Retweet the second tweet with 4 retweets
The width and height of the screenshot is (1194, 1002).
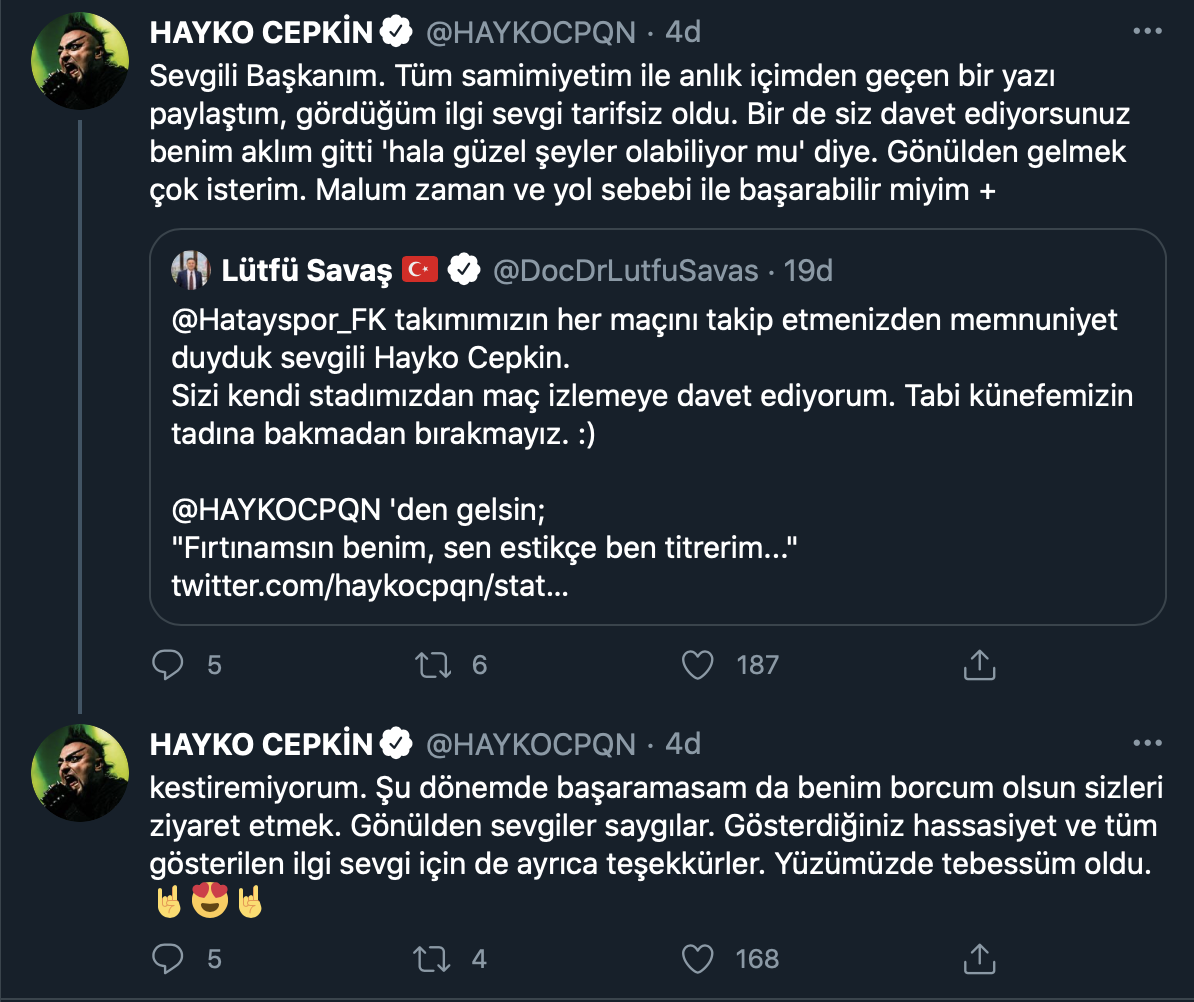click(433, 959)
